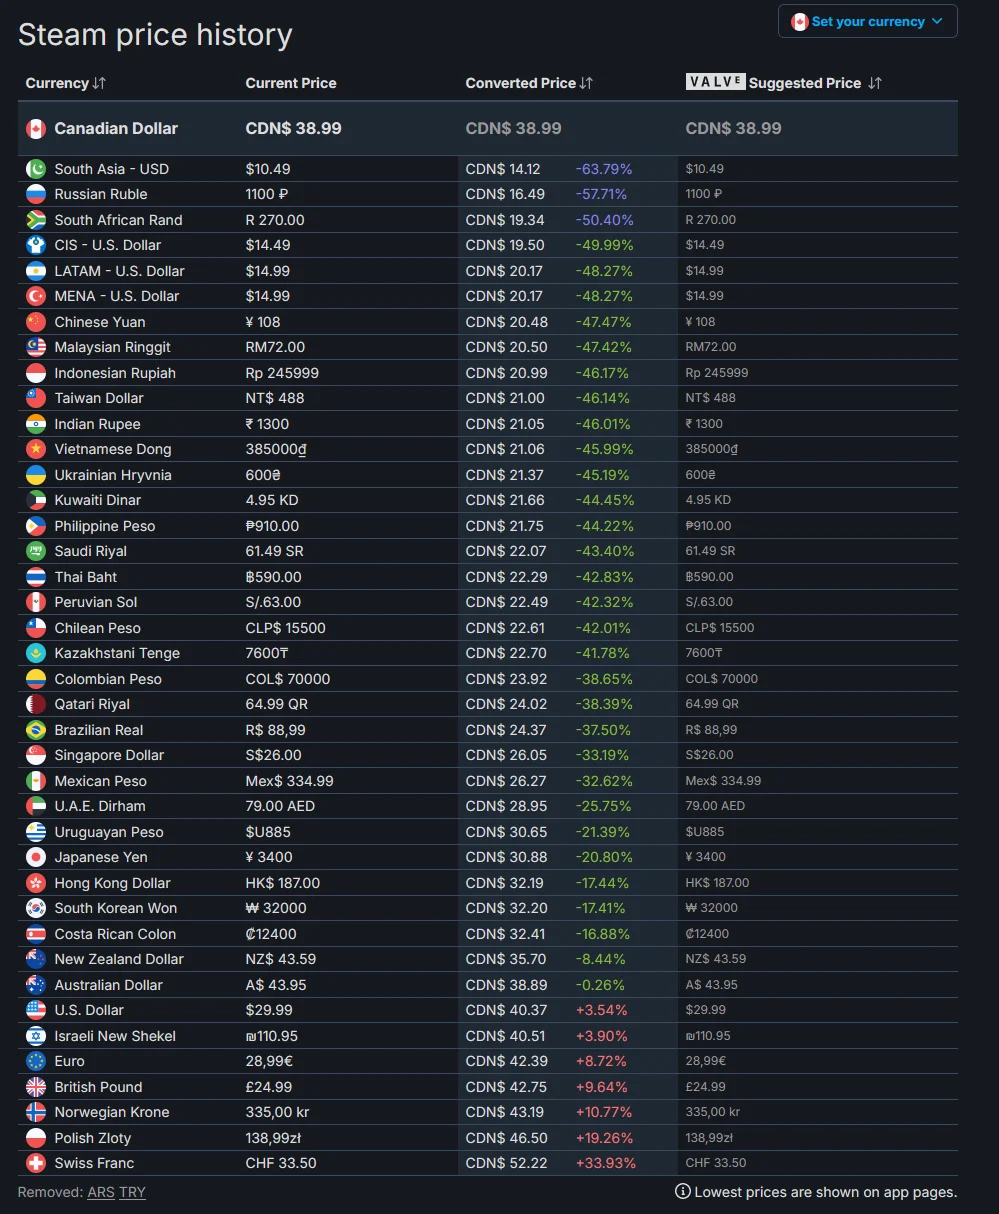Select the New Zealand Dollar currency name
Viewport: 999px width, 1214px height.
coord(119,959)
